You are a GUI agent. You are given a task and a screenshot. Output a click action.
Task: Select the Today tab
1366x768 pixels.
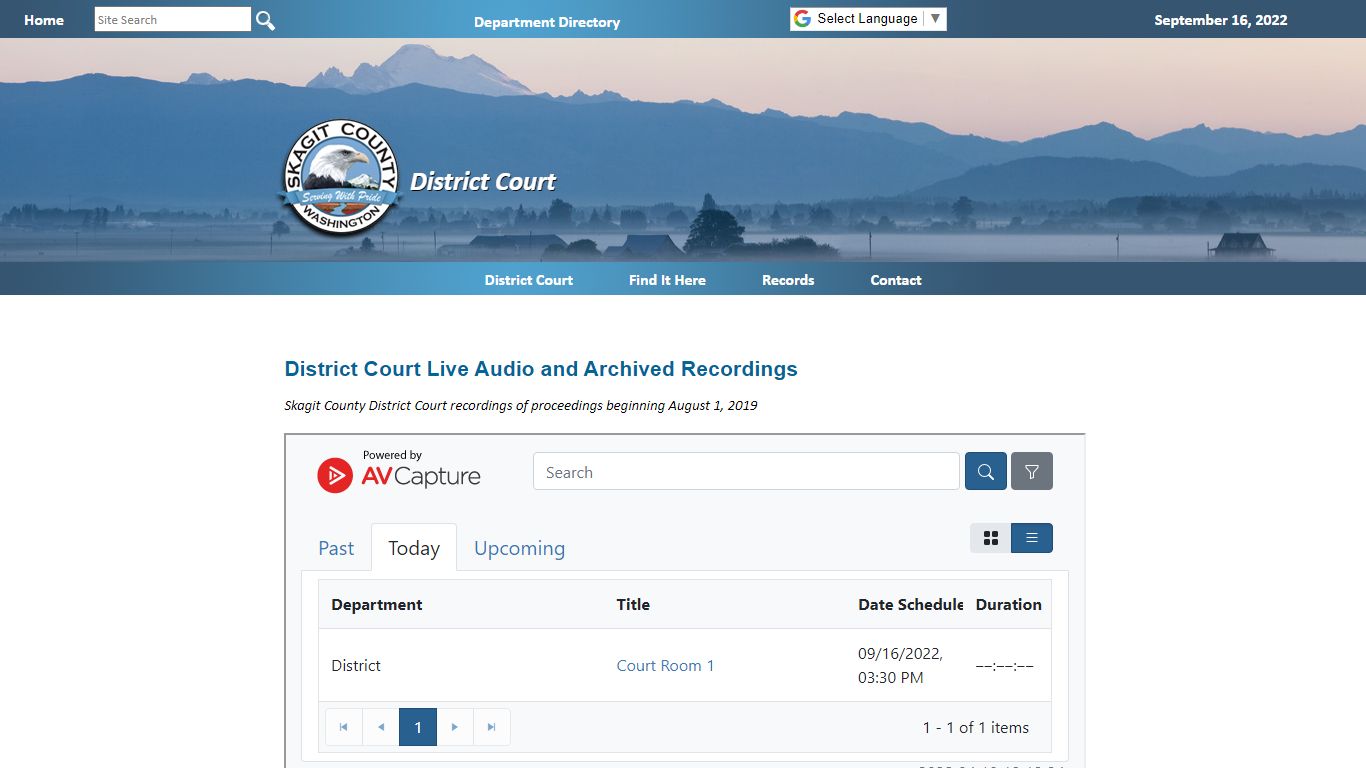414,548
